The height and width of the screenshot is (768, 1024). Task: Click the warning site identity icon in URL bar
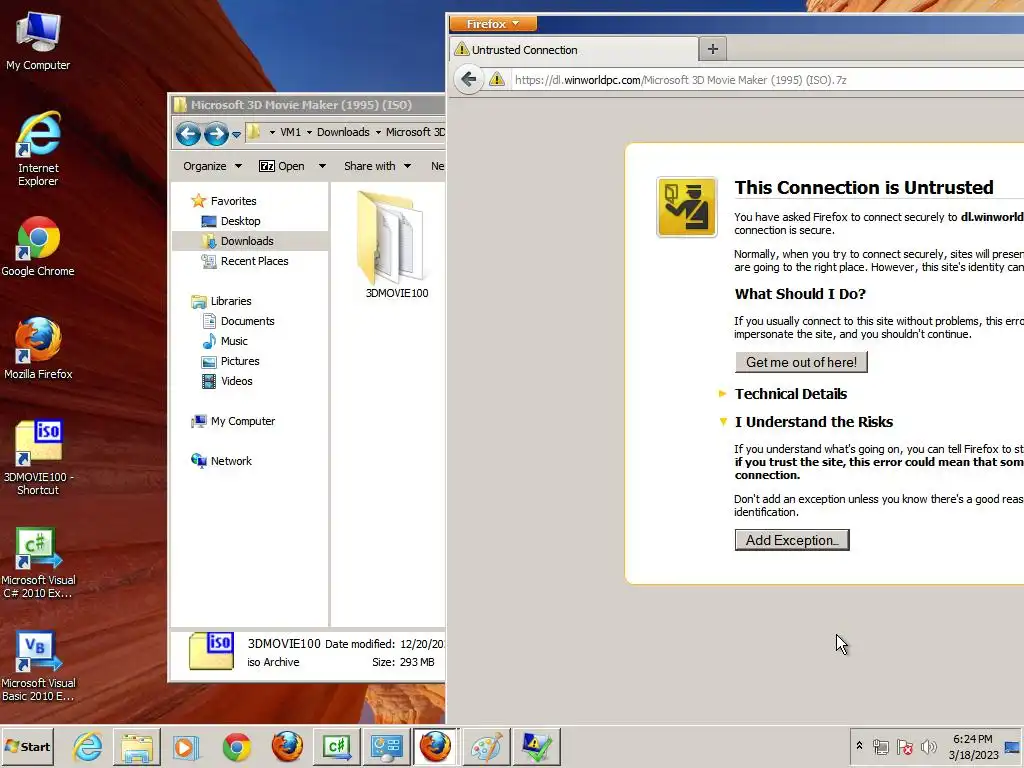[x=497, y=80]
